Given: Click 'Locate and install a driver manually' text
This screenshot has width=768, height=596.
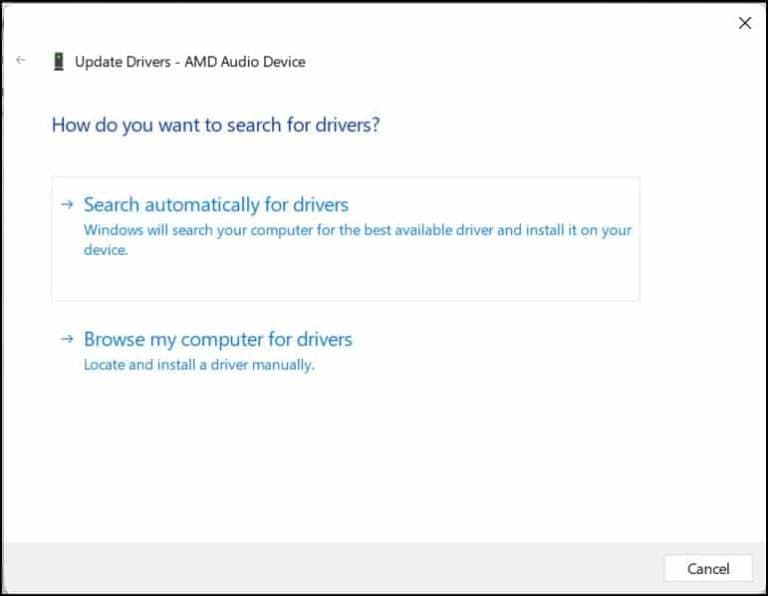Looking at the screenshot, I should (199, 365).
